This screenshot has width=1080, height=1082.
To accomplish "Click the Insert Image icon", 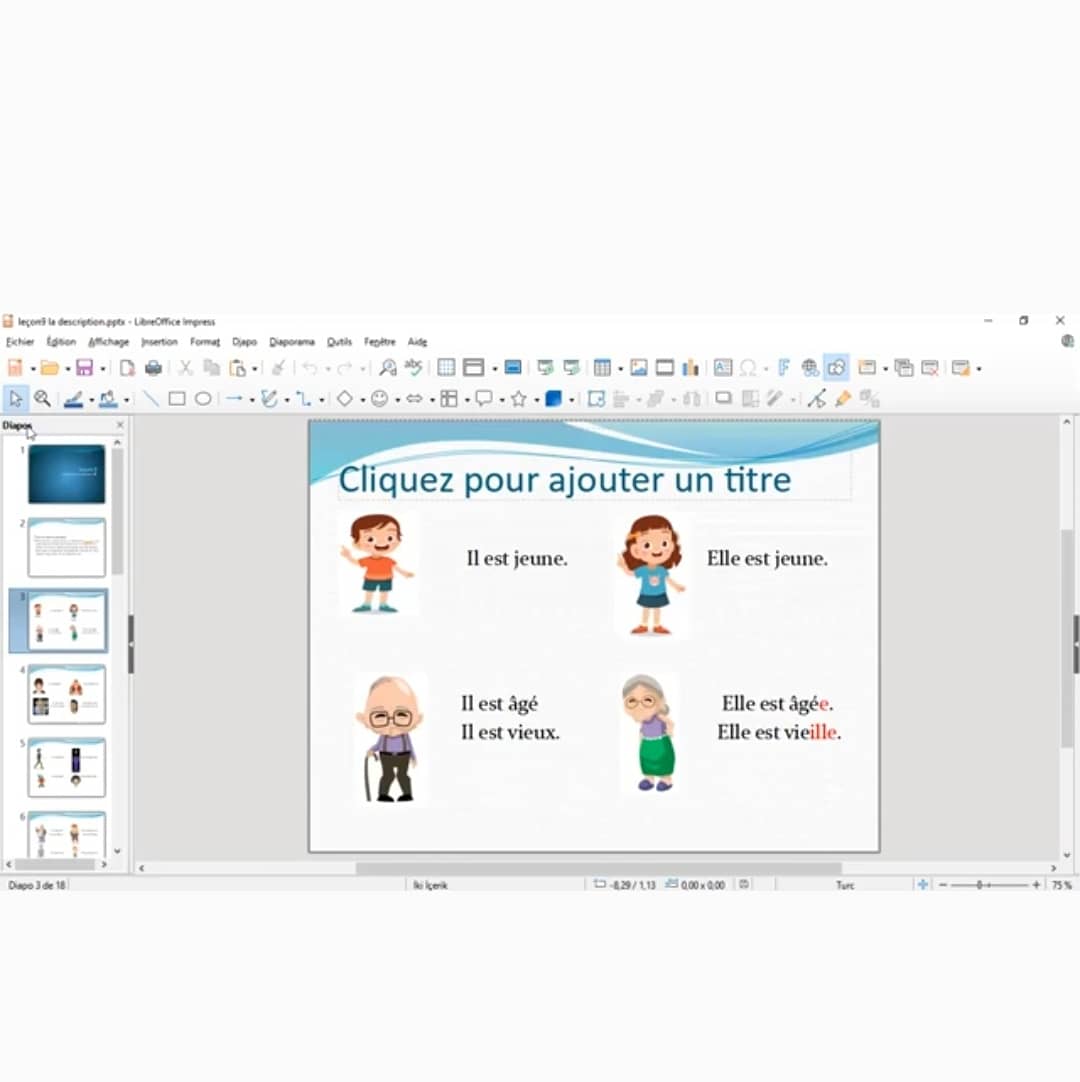I will point(638,368).
